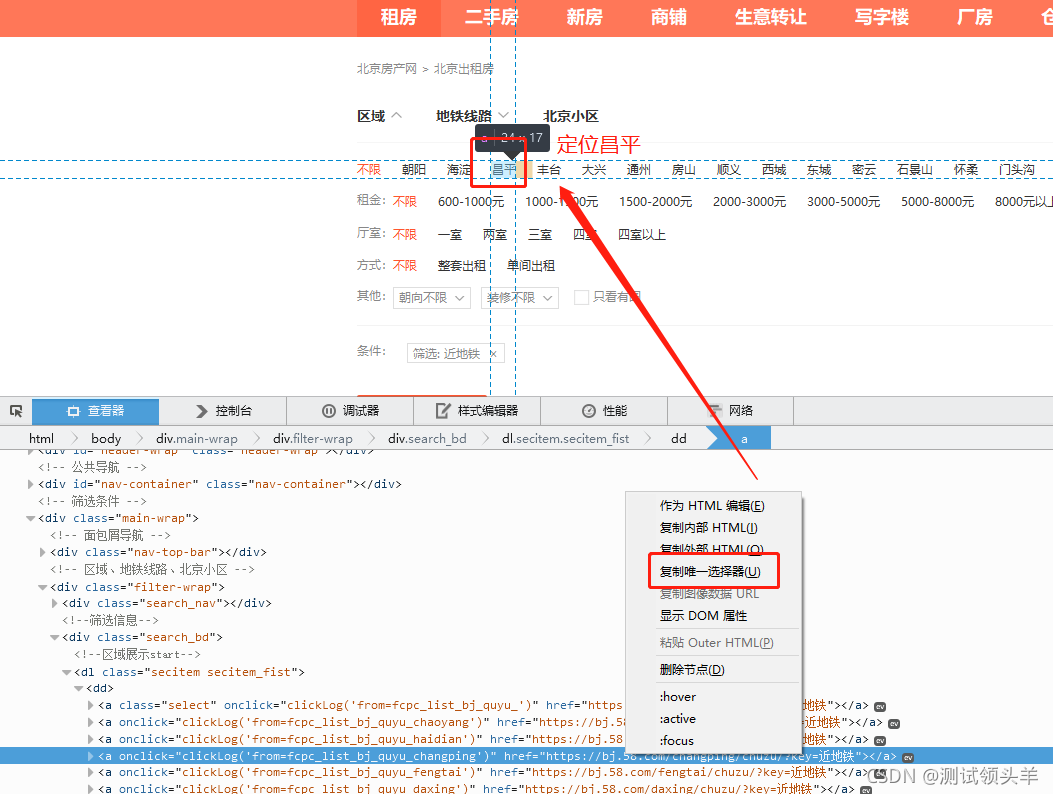Go to 北京房产网 breadcrumb link
The width and height of the screenshot is (1053, 794).
click(x=387, y=69)
